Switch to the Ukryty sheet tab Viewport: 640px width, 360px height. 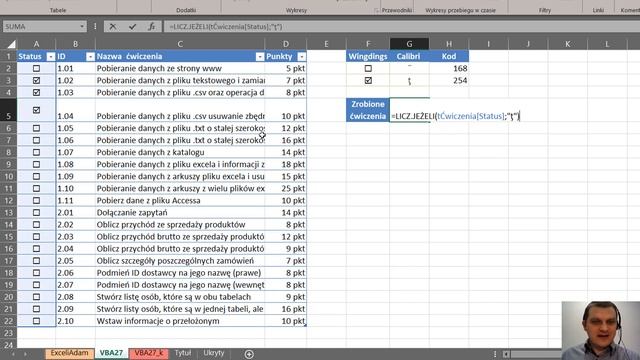click(213, 353)
